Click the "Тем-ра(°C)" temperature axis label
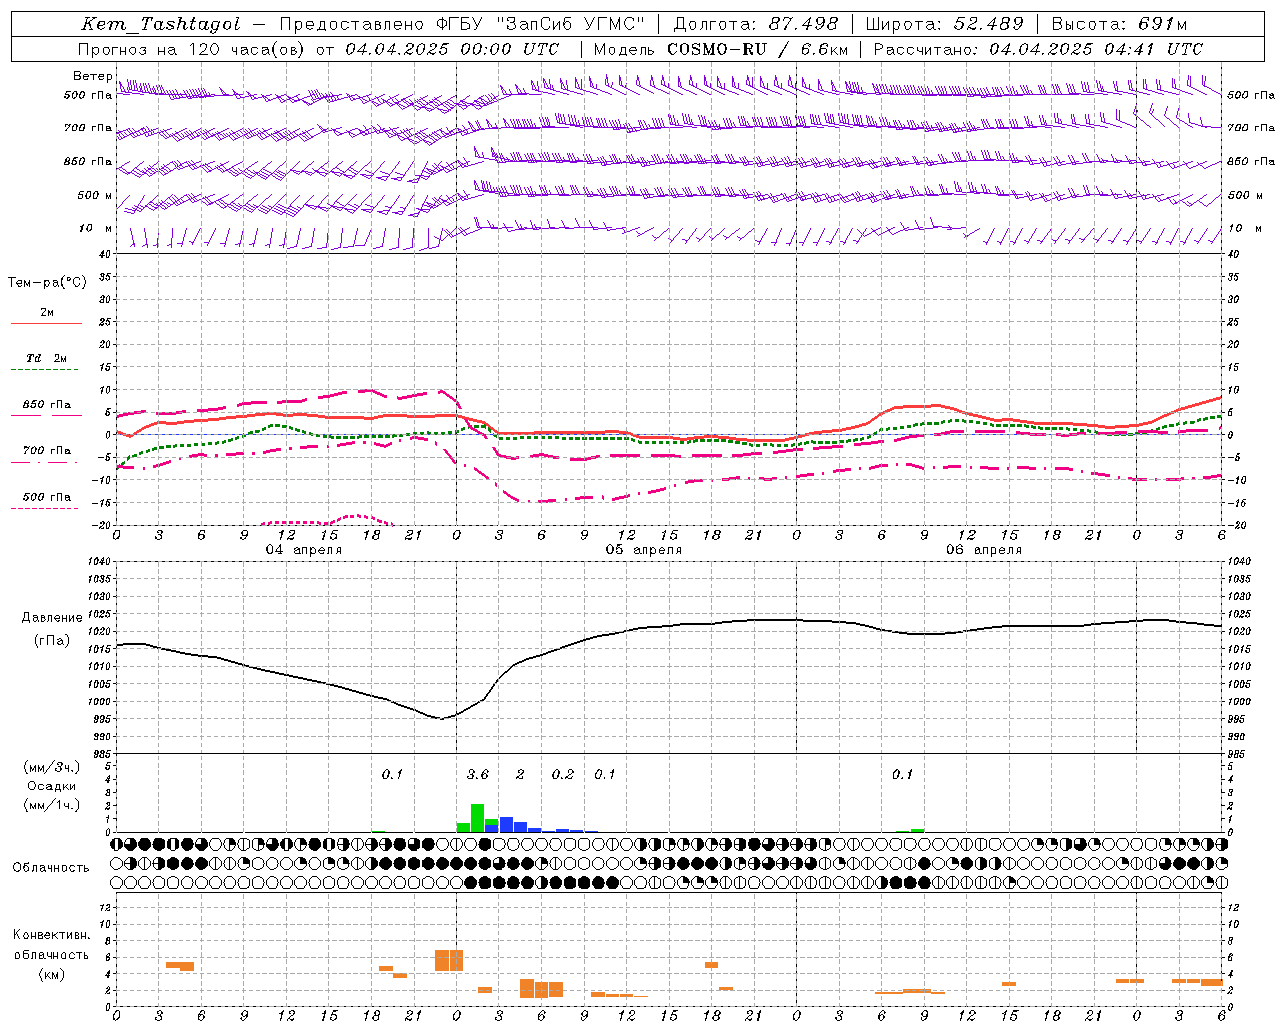 tap(47, 283)
